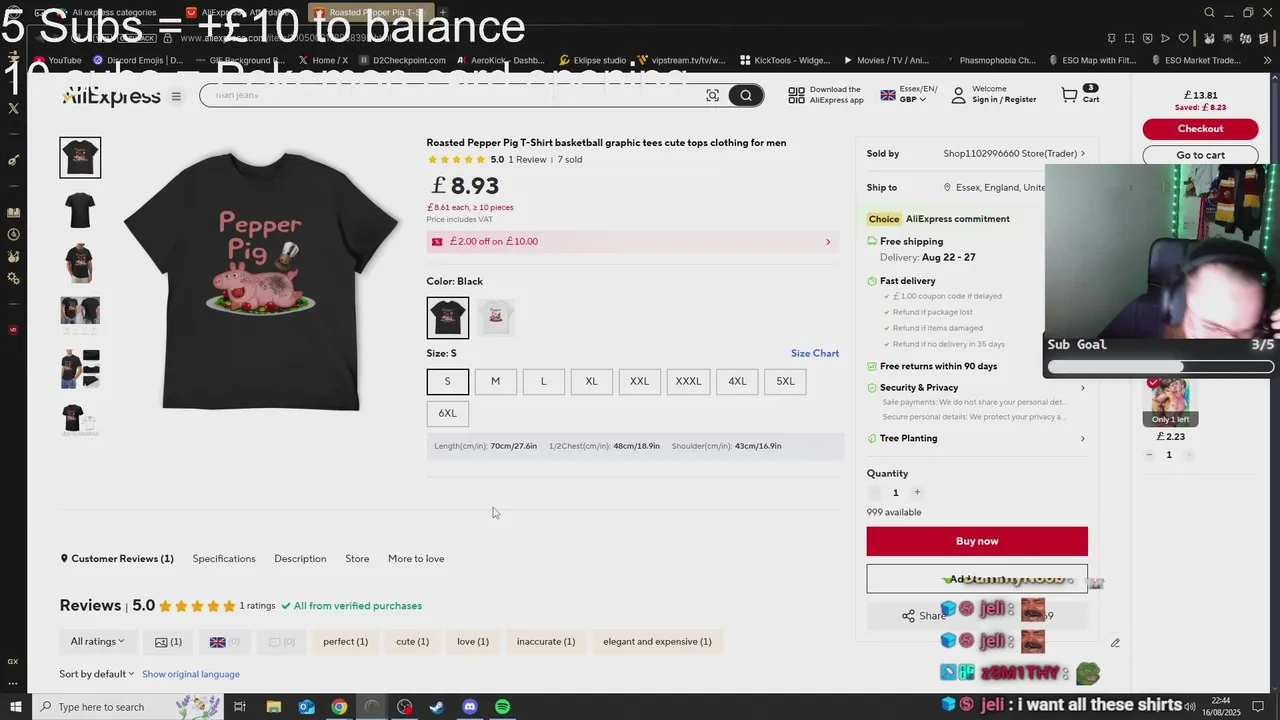The image size is (1280, 720).
Task: Open Windows Start menu
Action: [14, 707]
